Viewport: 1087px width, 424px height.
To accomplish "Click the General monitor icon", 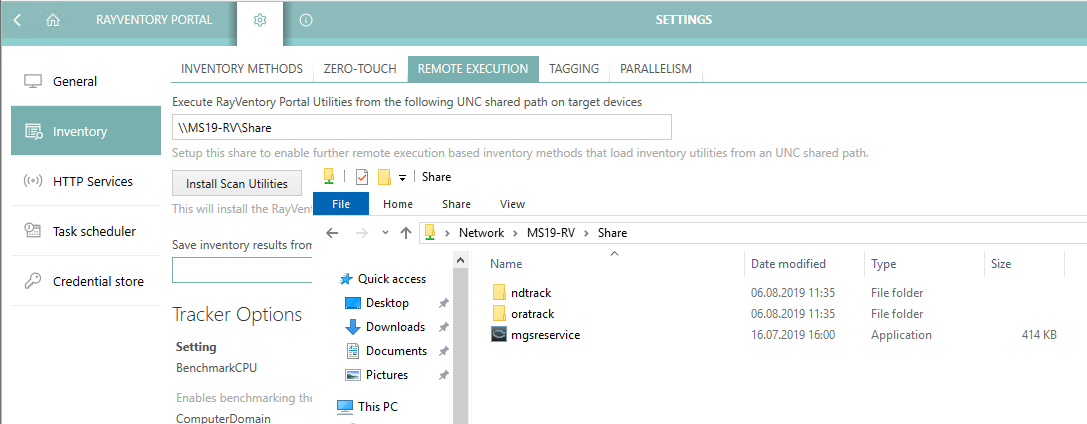I will (x=33, y=81).
